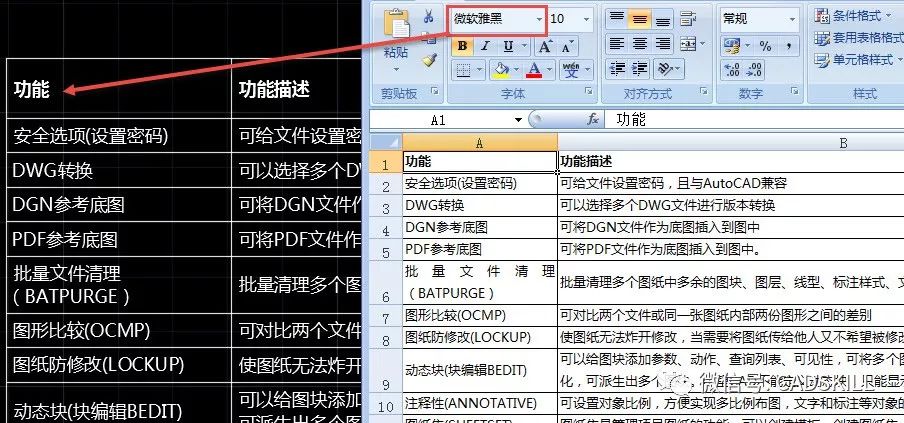Select row 6 header
This screenshot has height=423, width=904.
[386, 282]
